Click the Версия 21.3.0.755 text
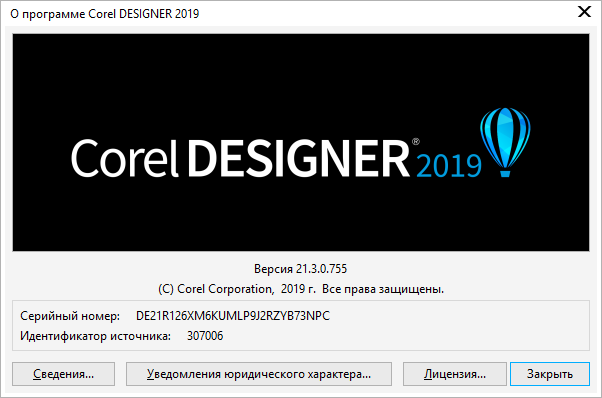 pyautogui.click(x=301, y=269)
